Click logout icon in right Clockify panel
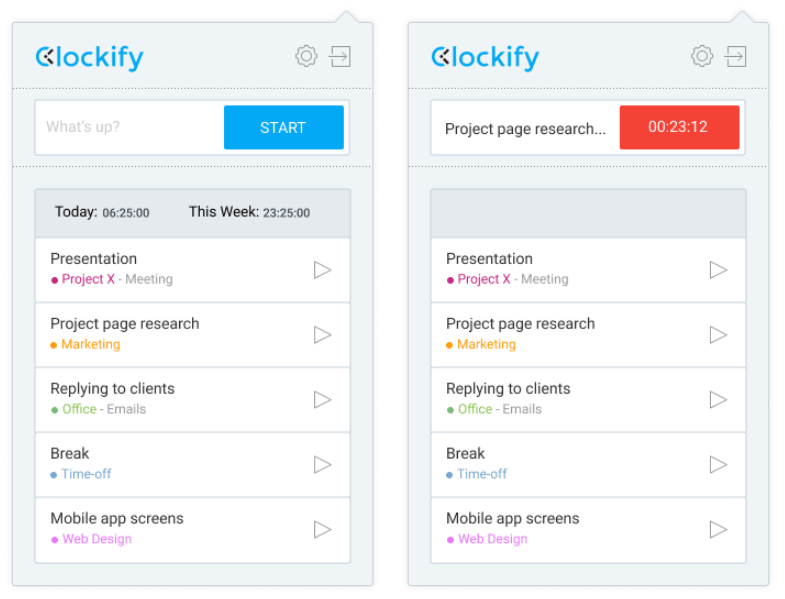 [735, 56]
